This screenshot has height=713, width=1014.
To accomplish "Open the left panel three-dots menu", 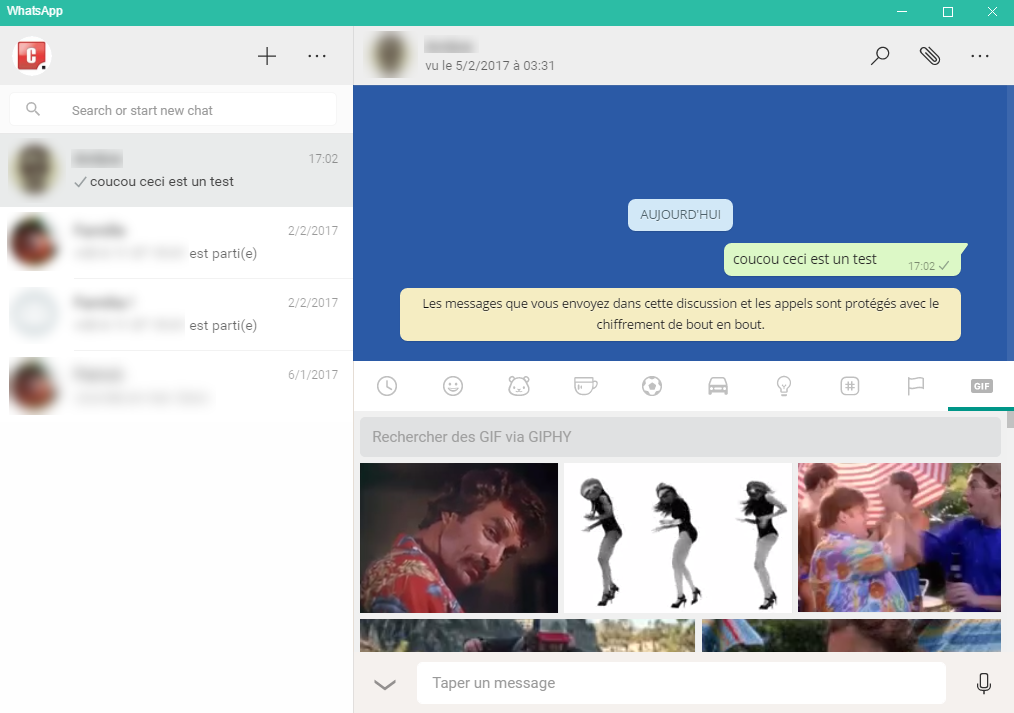I will [317, 56].
